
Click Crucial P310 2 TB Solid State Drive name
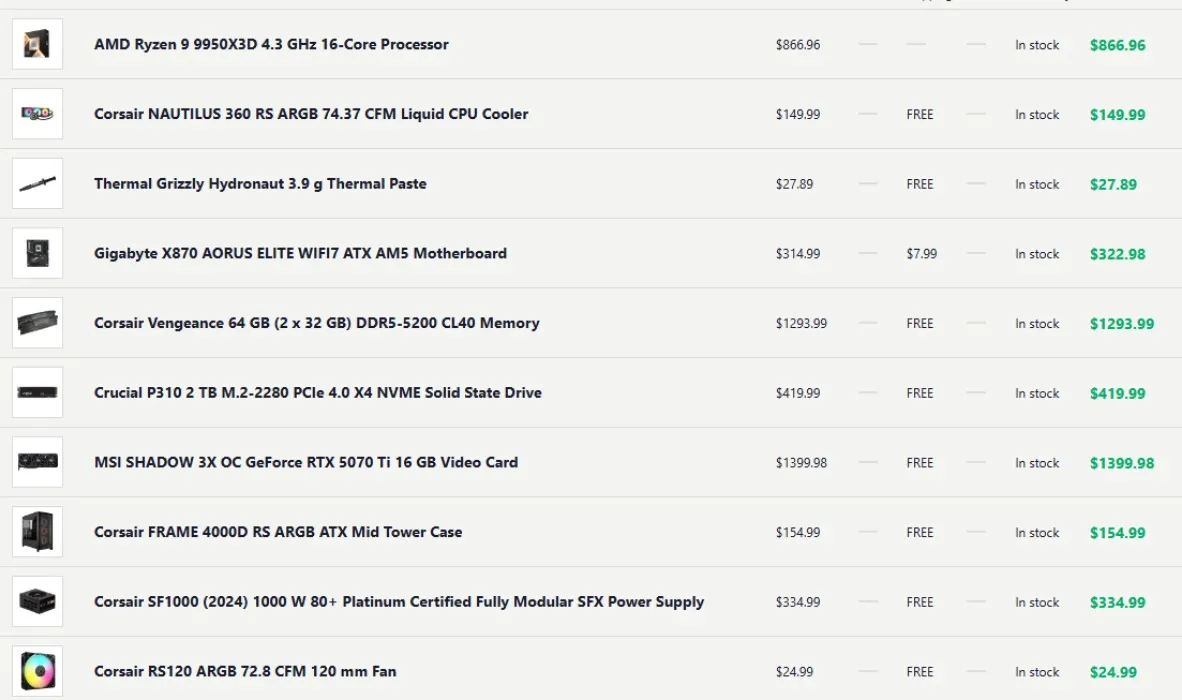tap(318, 393)
